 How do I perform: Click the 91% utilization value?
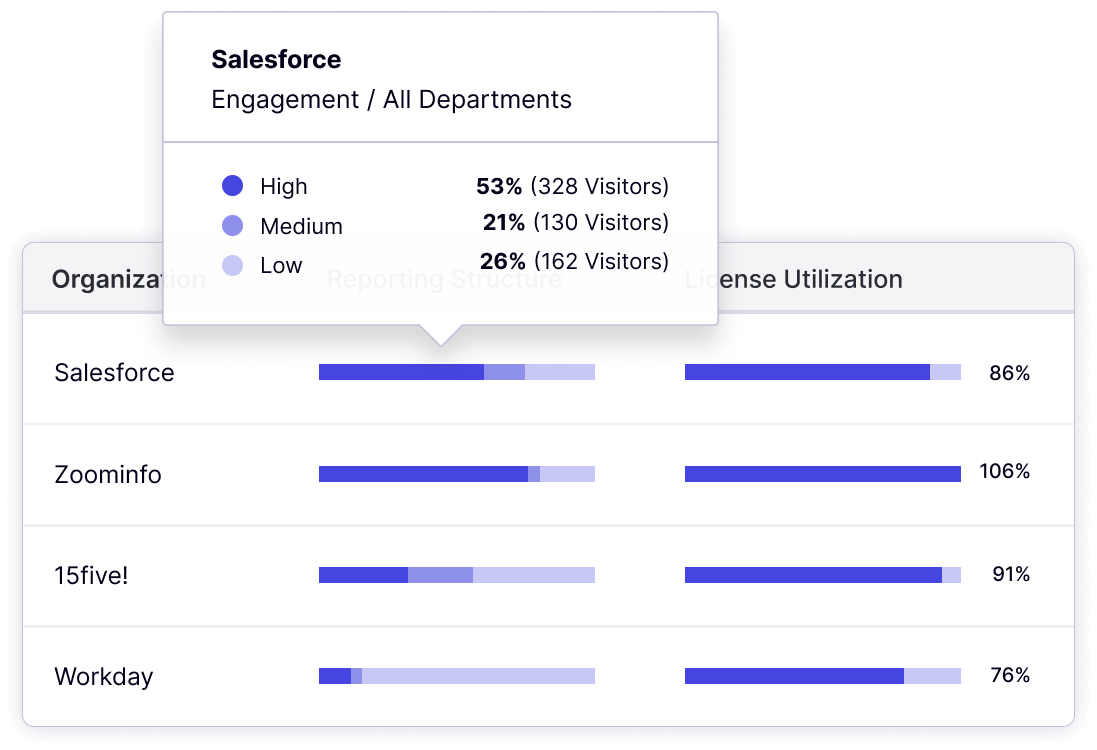pyautogui.click(x=1011, y=574)
